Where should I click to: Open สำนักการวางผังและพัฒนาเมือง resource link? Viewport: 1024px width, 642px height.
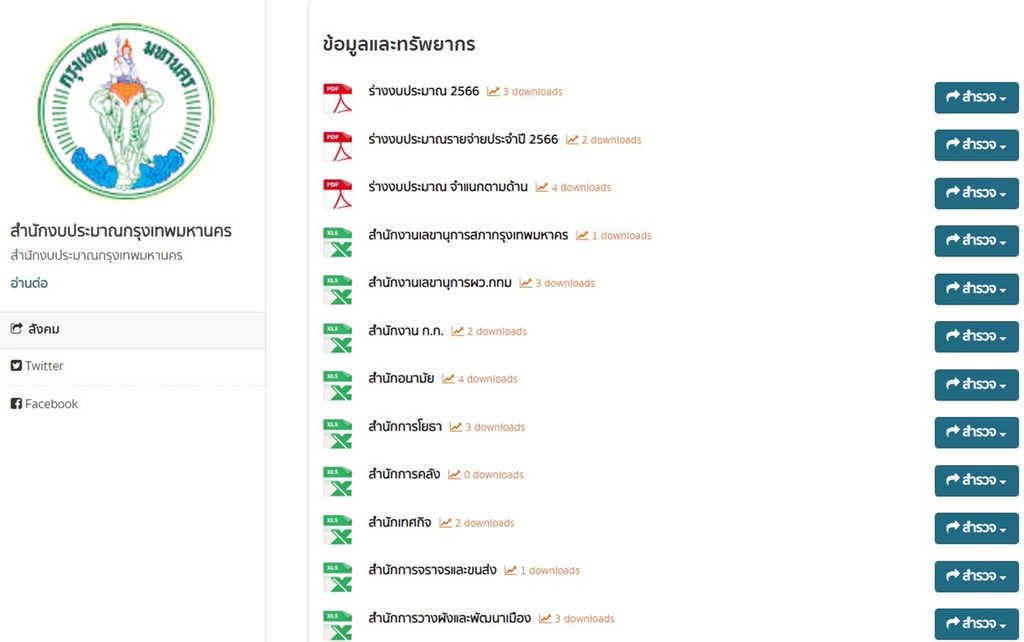coord(449,618)
